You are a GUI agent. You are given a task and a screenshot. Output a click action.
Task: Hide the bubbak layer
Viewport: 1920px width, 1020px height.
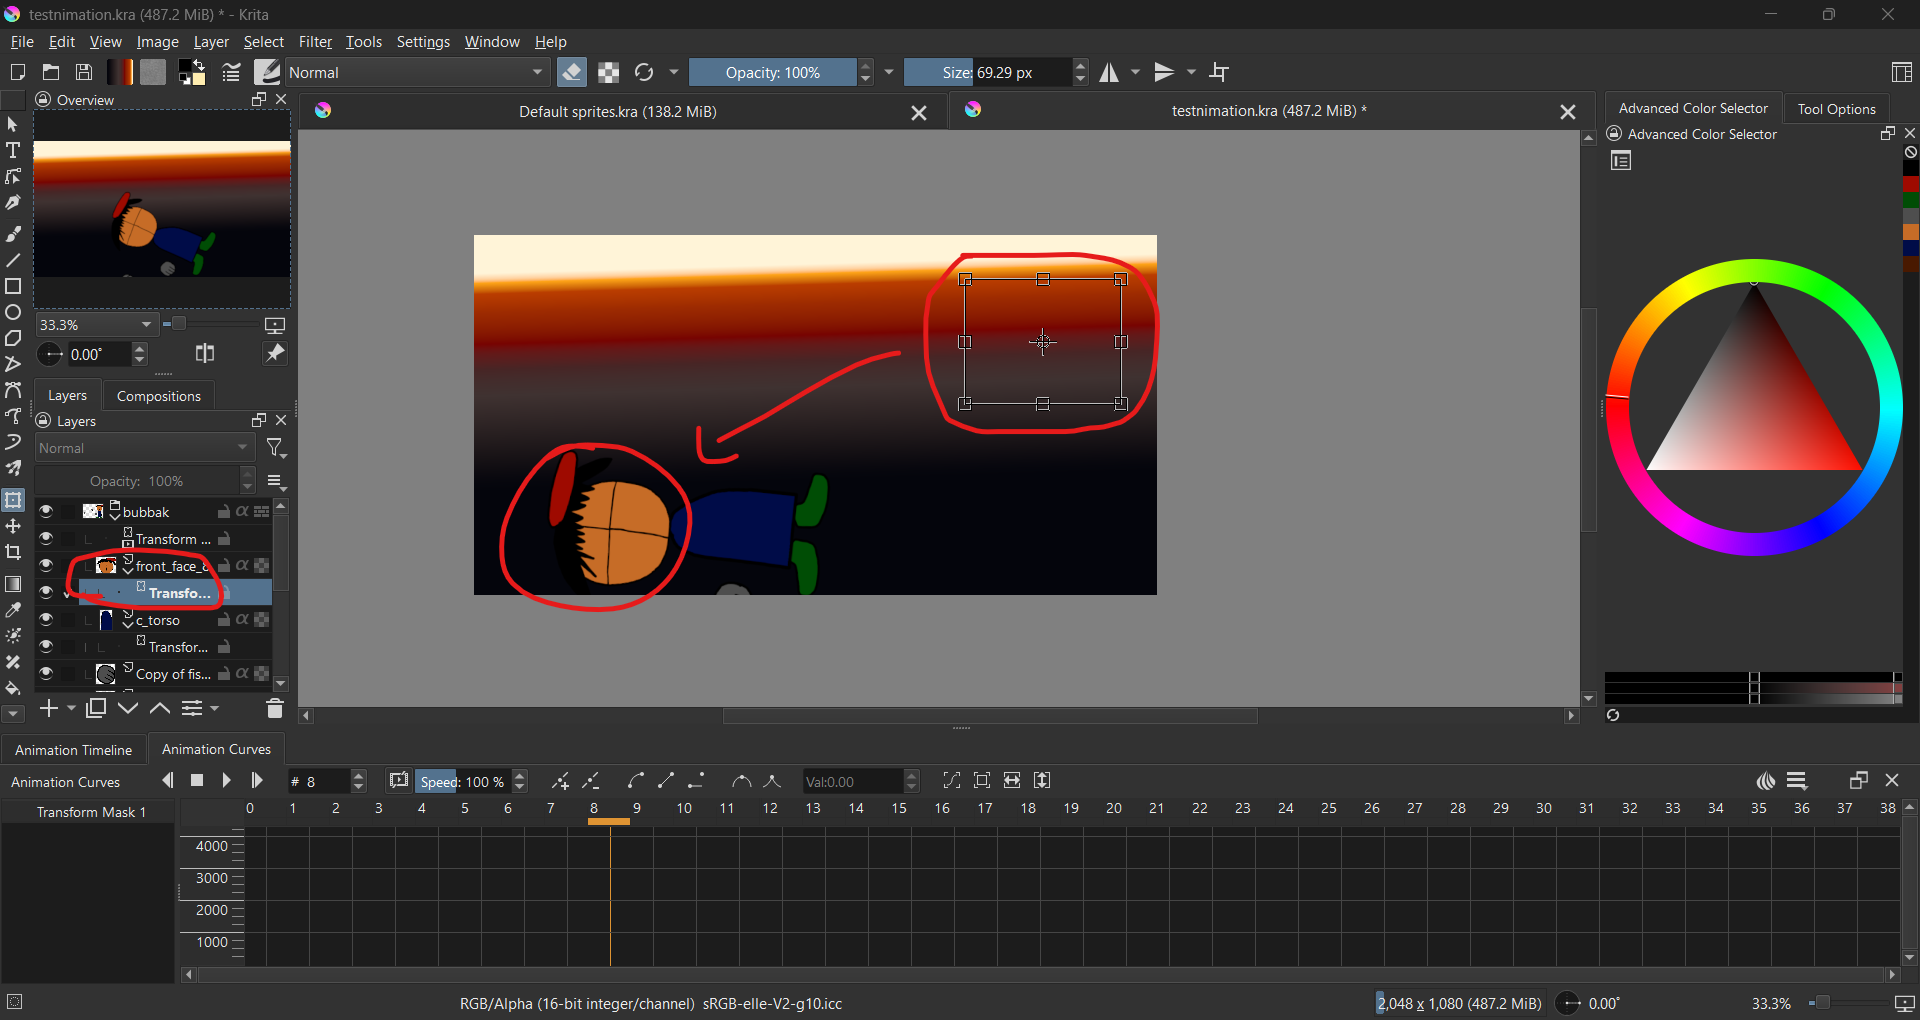point(46,512)
